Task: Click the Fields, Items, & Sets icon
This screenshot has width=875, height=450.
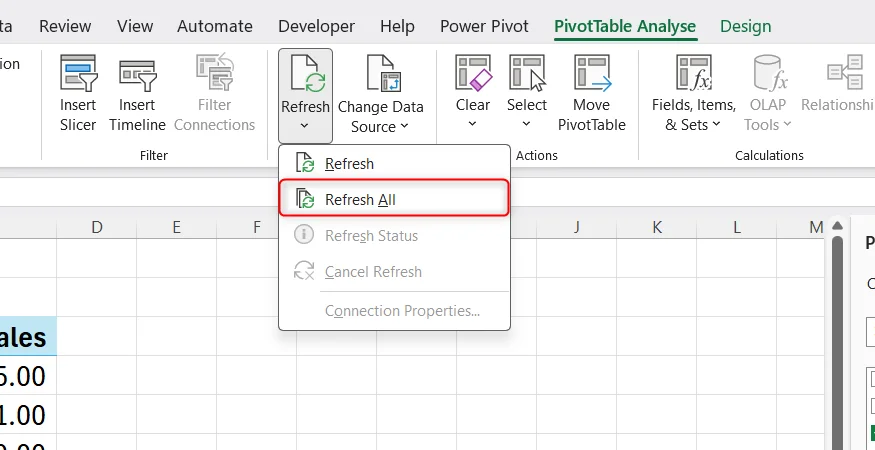Action: coord(694,73)
